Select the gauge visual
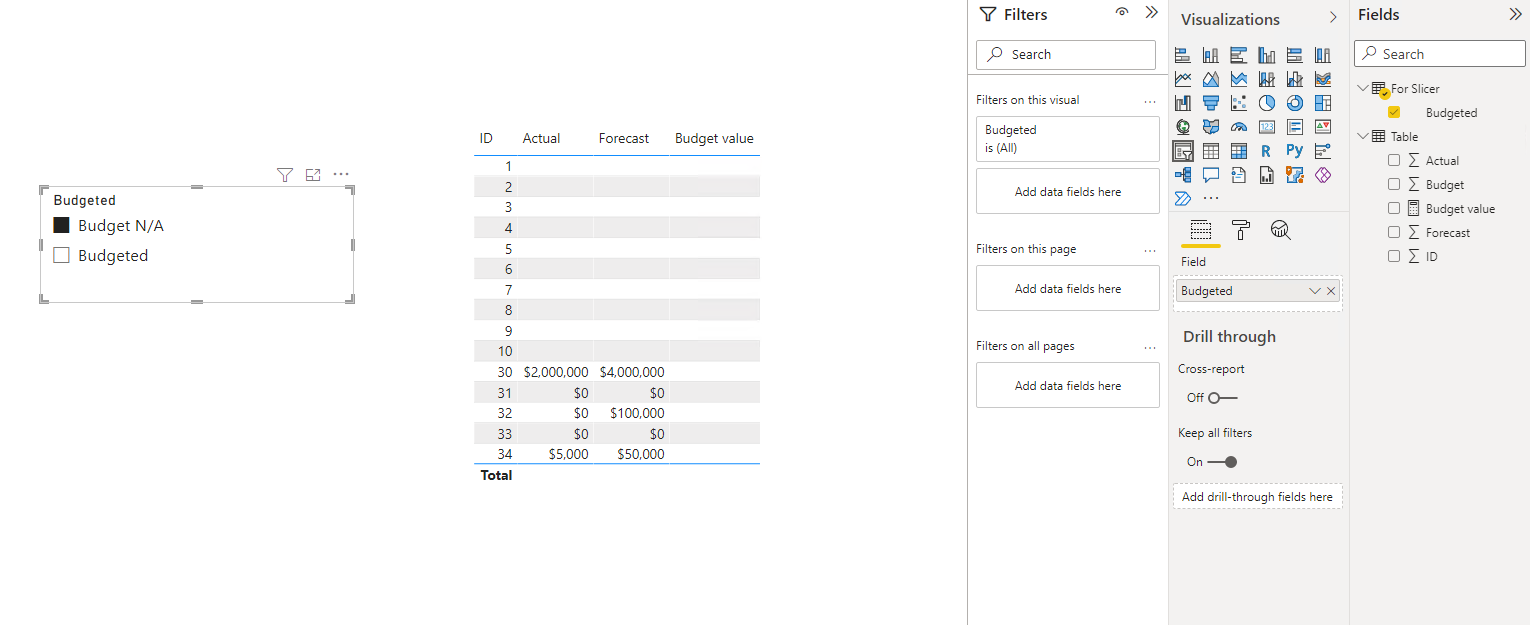 click(1239, 127)
